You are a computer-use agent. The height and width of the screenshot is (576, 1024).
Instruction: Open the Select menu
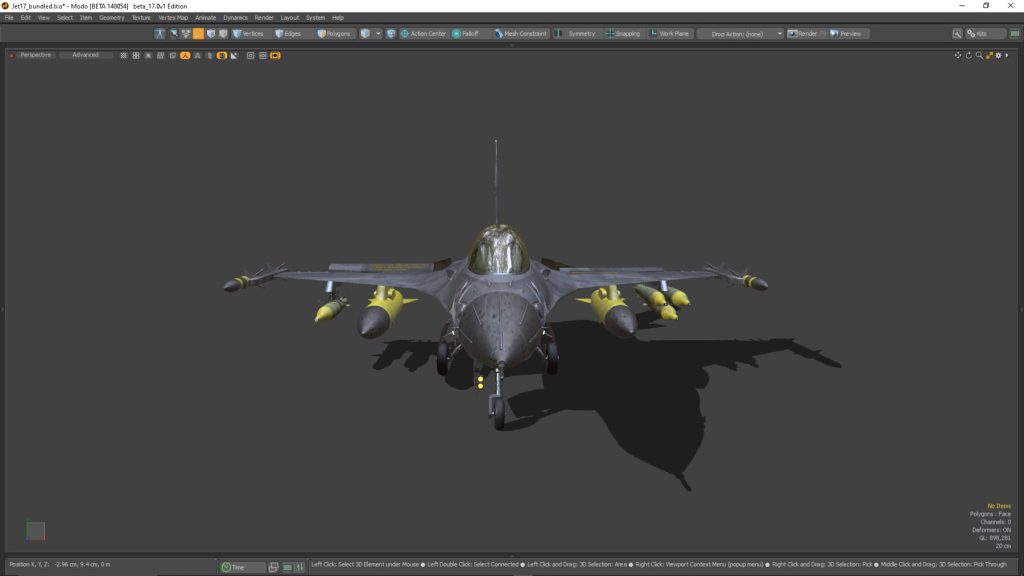point(65,18)
